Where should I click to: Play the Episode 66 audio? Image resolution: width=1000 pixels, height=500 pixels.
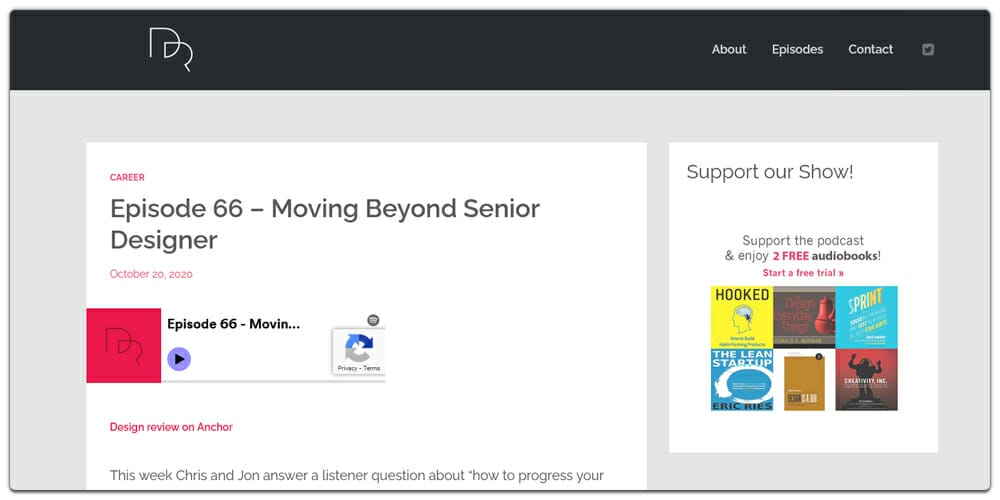(179, 358)
